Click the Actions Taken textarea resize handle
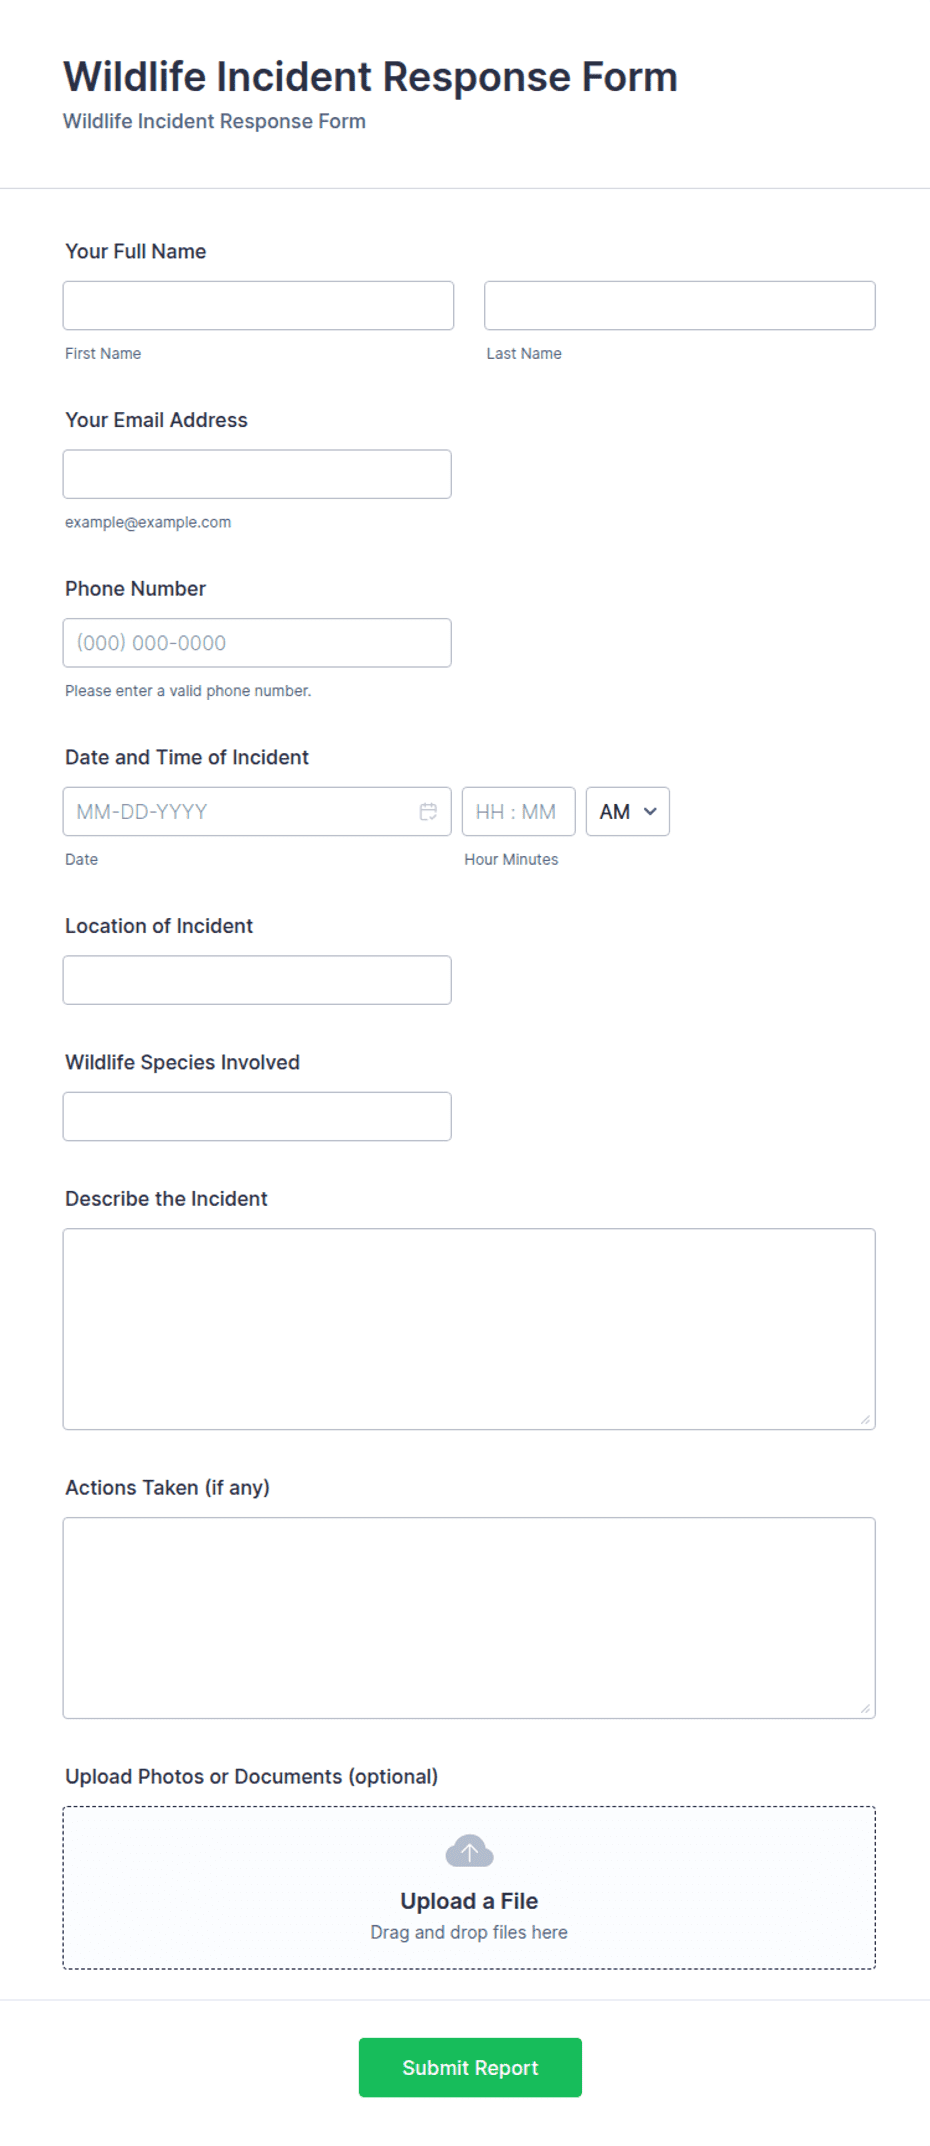Screen dimensions: 930x2146 tap(865, 1708)
